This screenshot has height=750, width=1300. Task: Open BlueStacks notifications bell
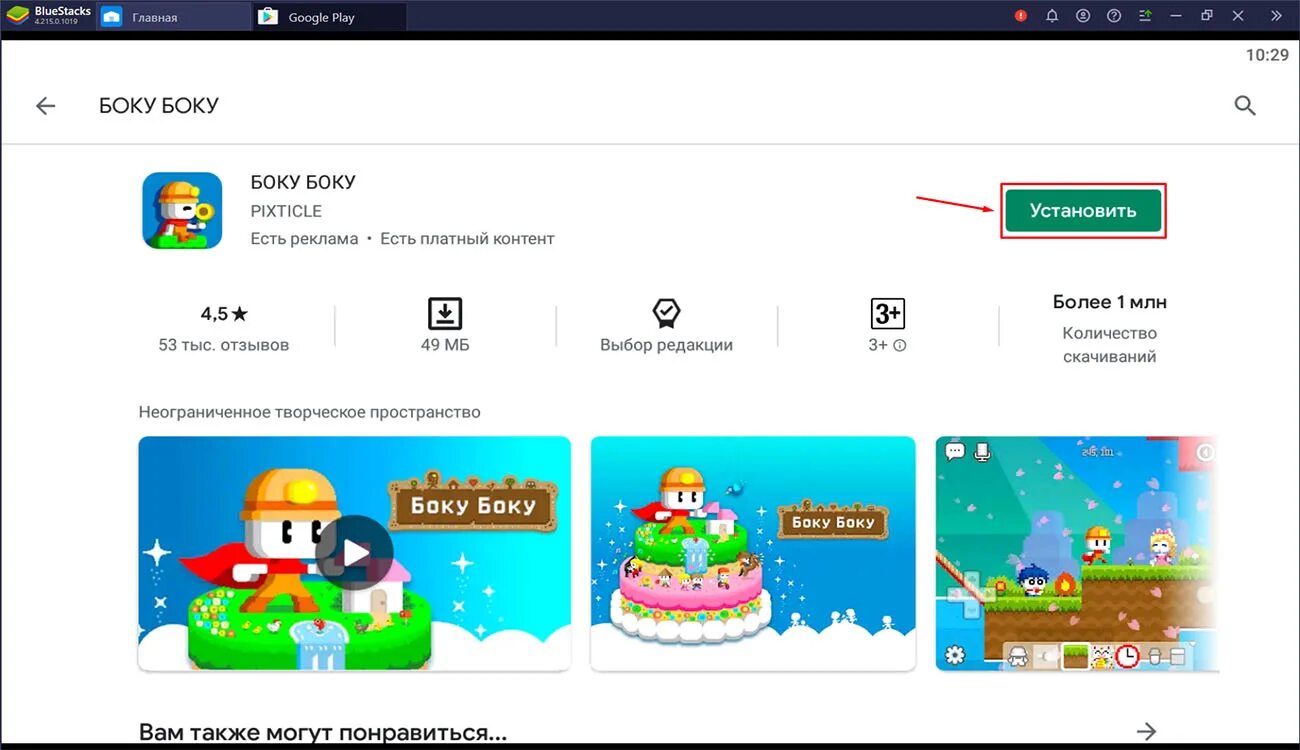[x=1052, y=16]
